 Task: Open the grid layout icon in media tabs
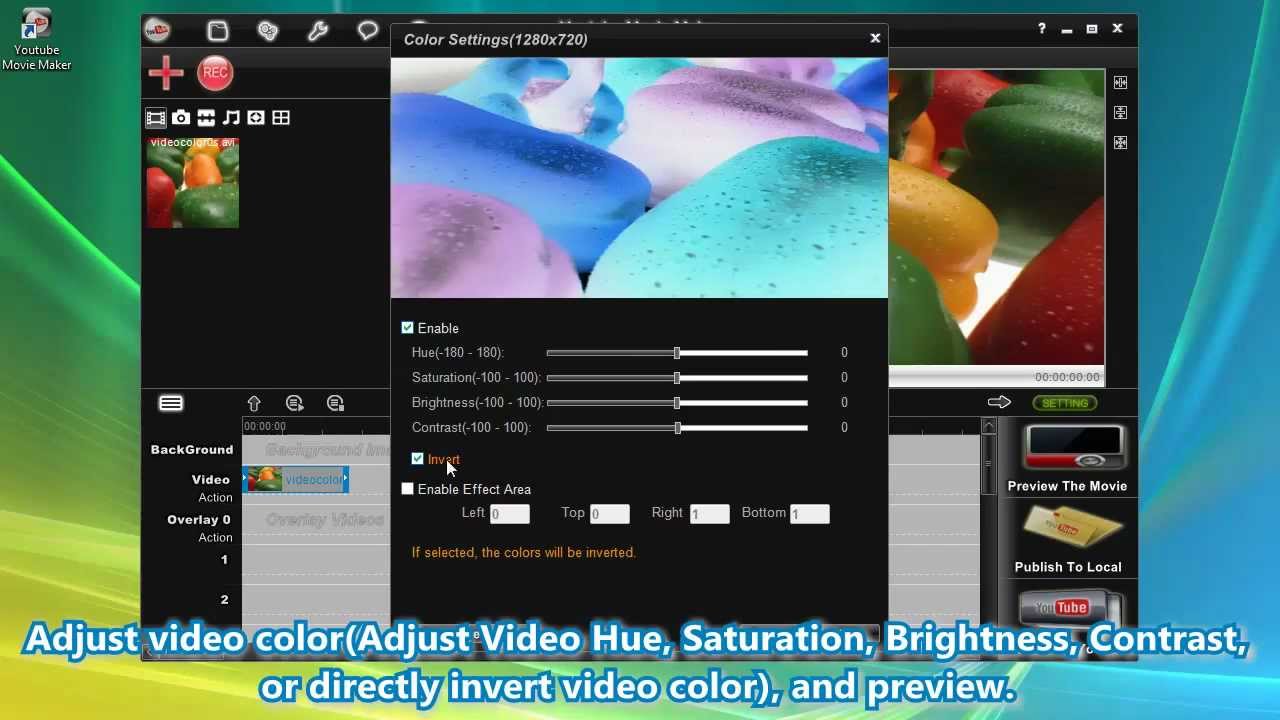pyautogui.click(x=281, y=118)
